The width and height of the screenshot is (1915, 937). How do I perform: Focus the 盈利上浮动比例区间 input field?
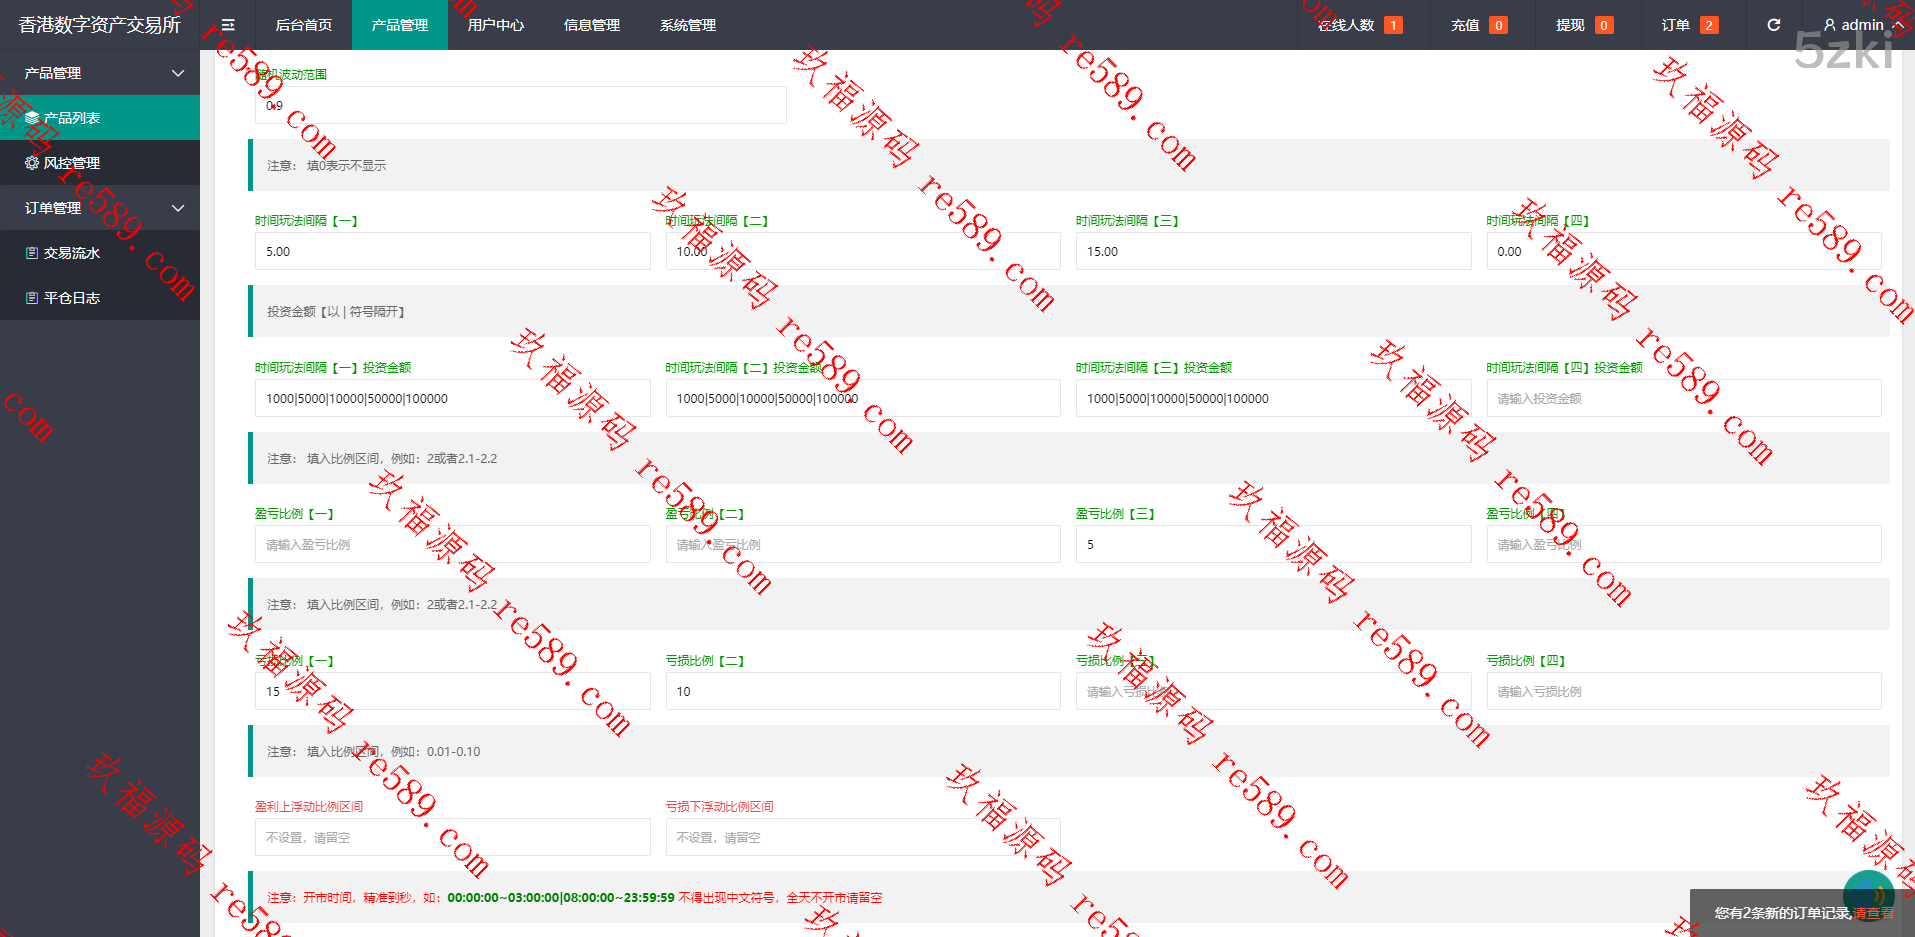click(452, 838)
